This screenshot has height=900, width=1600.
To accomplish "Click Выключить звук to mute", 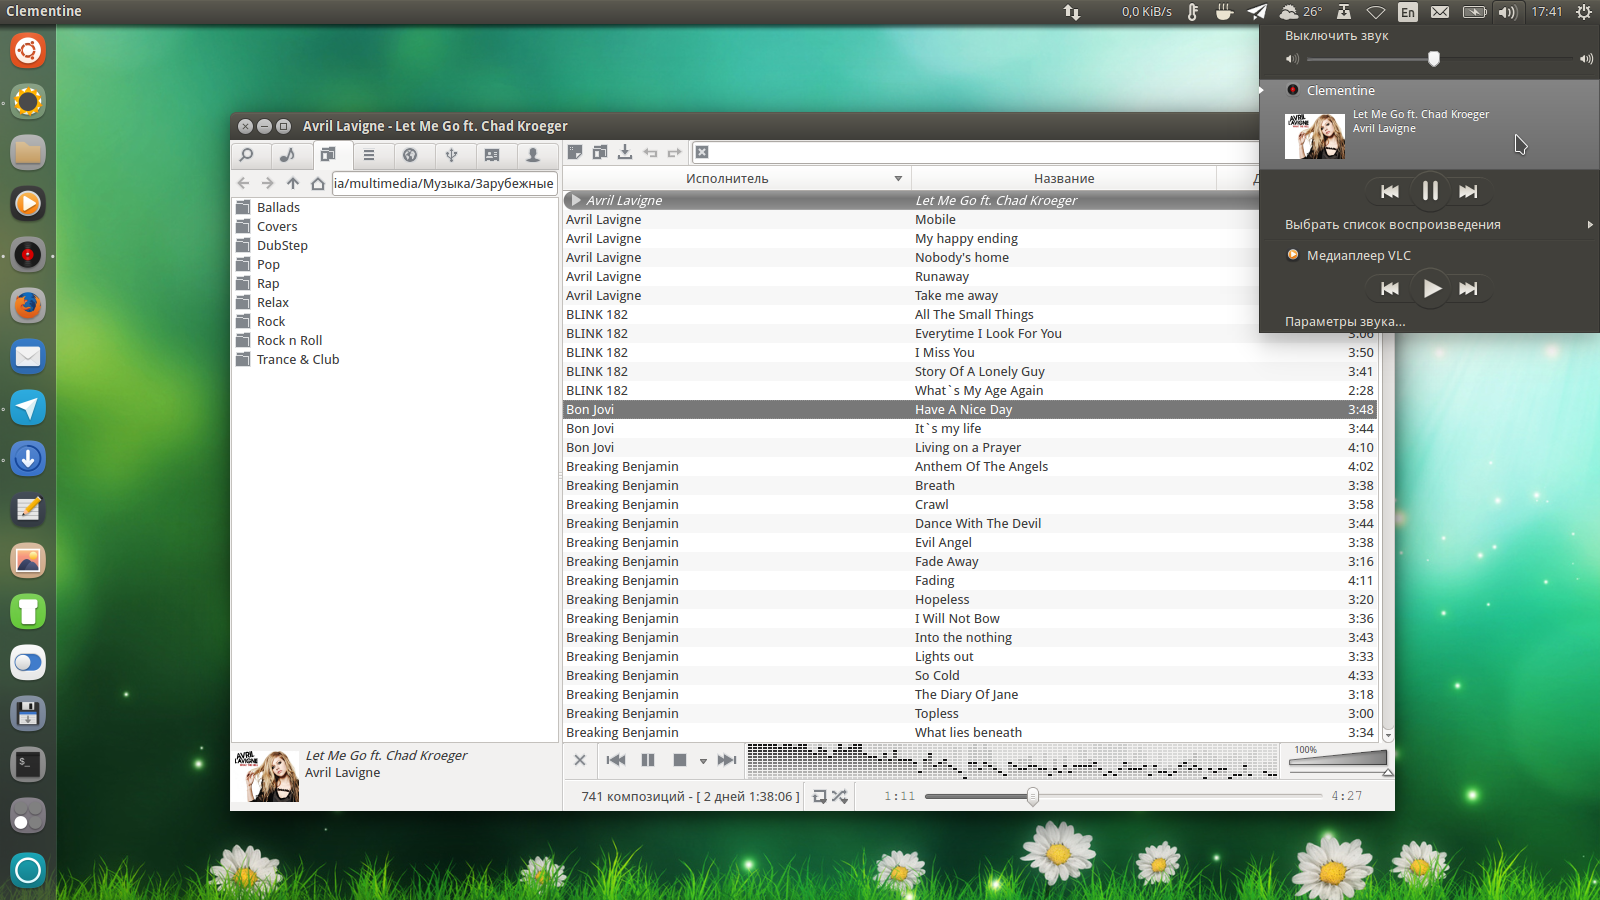I will (x=1336, y=35).
